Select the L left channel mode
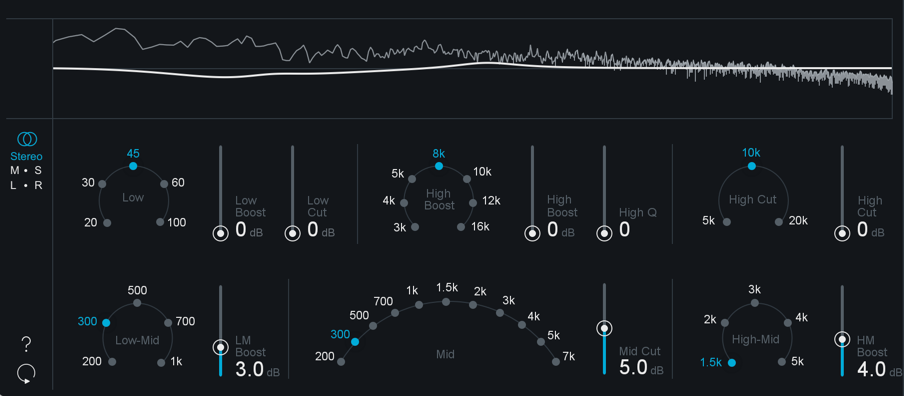The image size is (904, 396). tap(14, 186)
